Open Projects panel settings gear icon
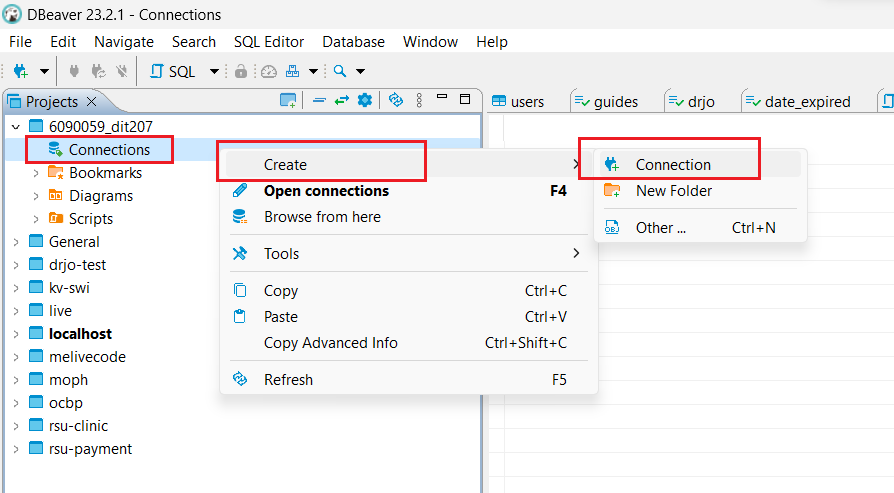The width and height of the screenshot is (894, 493). click(x=365, y=100)
